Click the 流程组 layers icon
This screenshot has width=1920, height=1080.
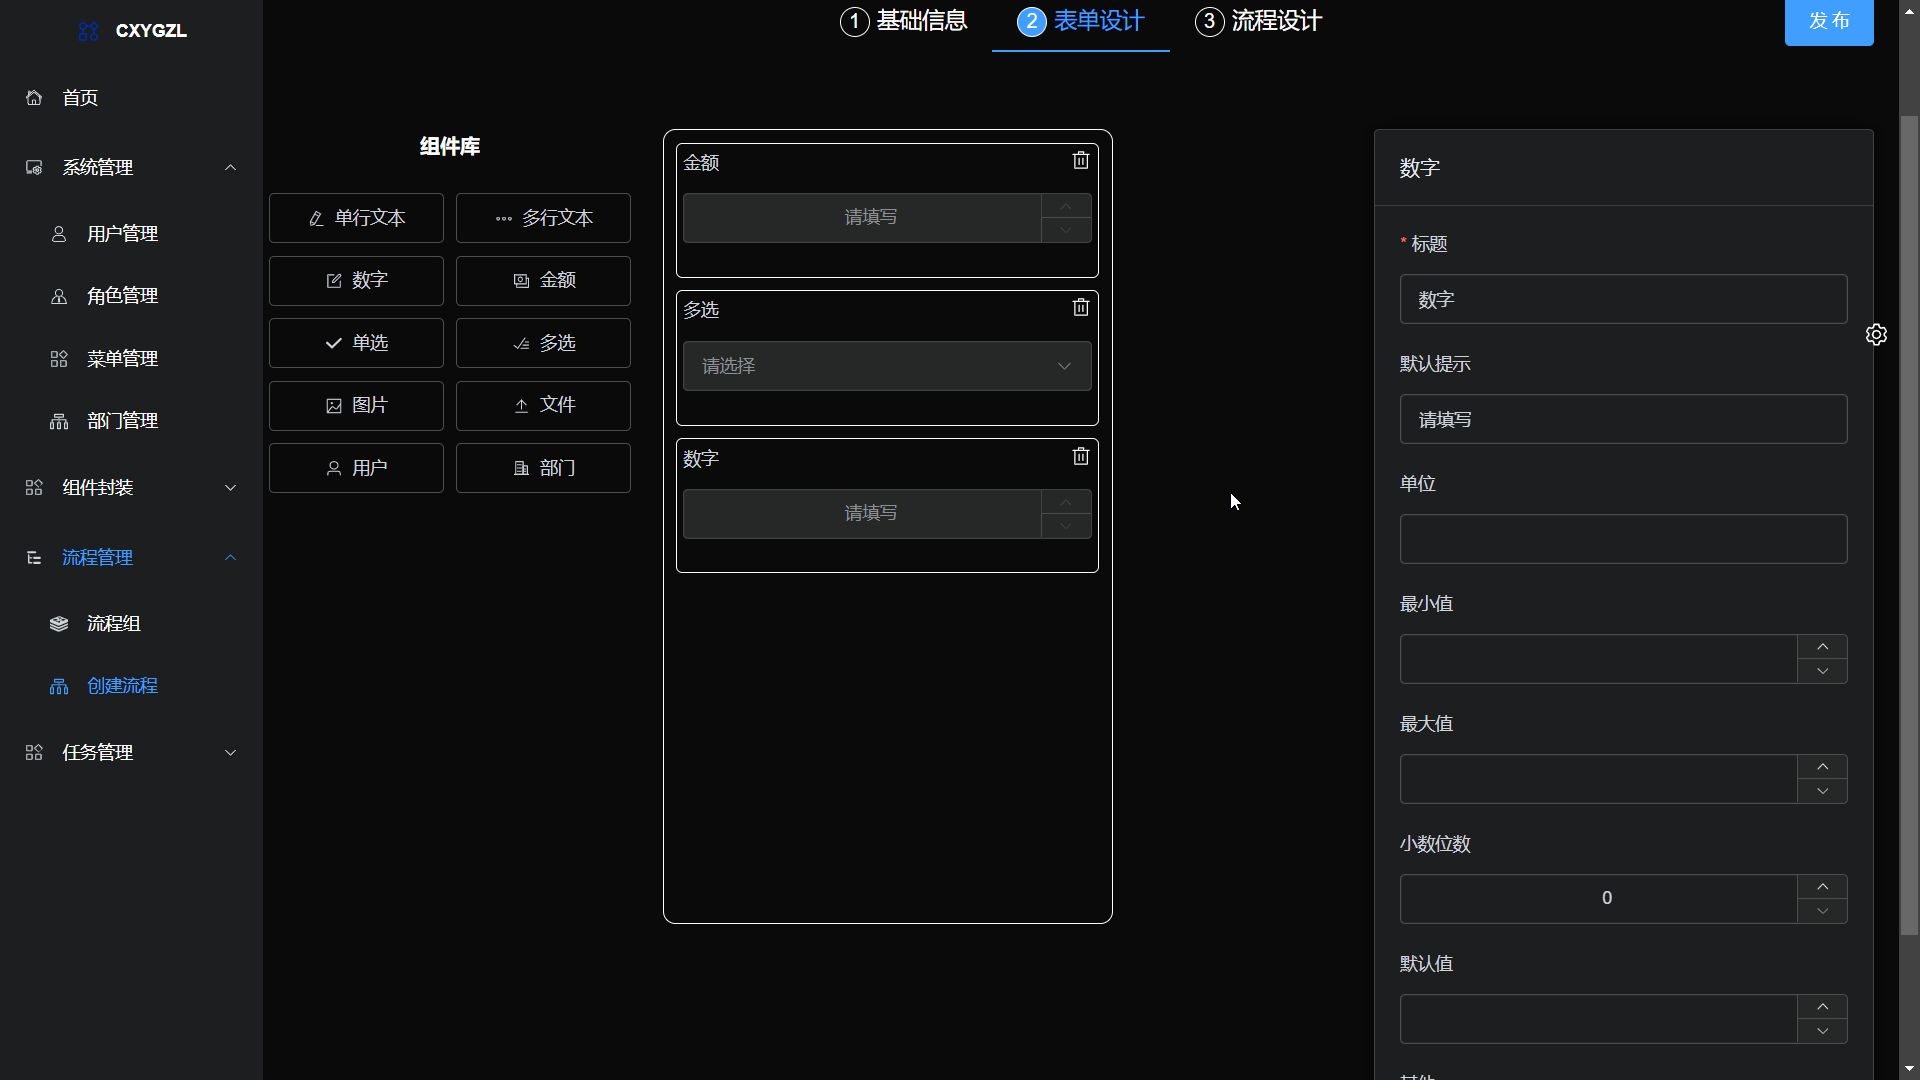point(59,624)
